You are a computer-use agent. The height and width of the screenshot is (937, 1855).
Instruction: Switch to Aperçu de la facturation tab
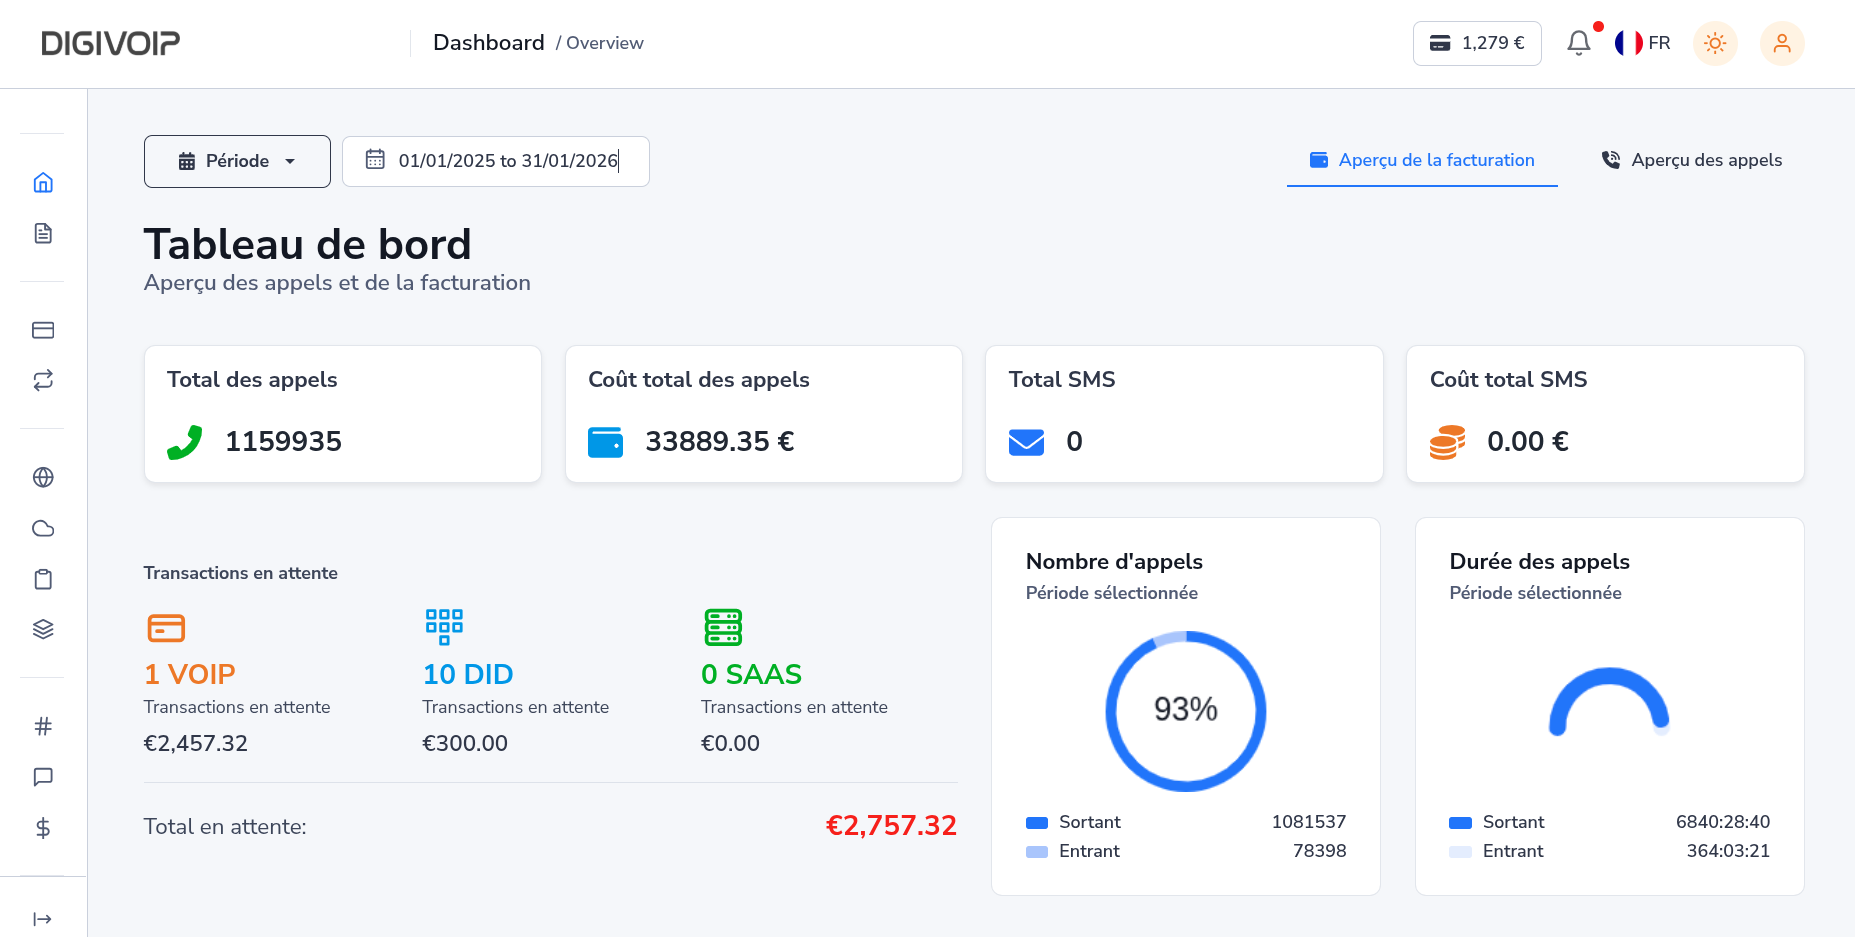click(1422, 160)
